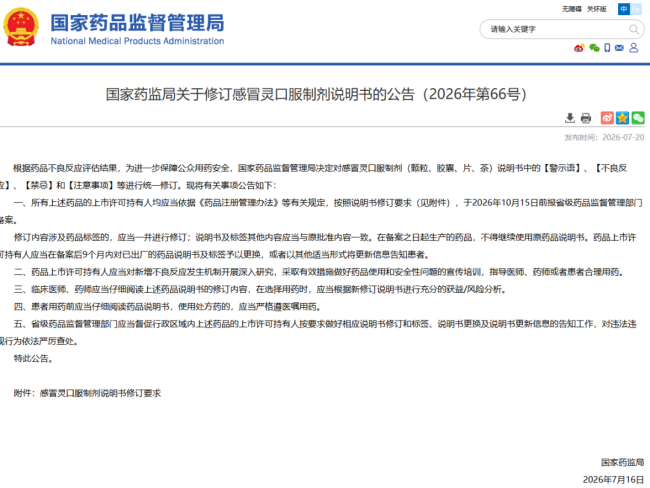Open the 无障碍 accessibility link
650x488 pixels.
pyautogui.click(x=572, y=9)
